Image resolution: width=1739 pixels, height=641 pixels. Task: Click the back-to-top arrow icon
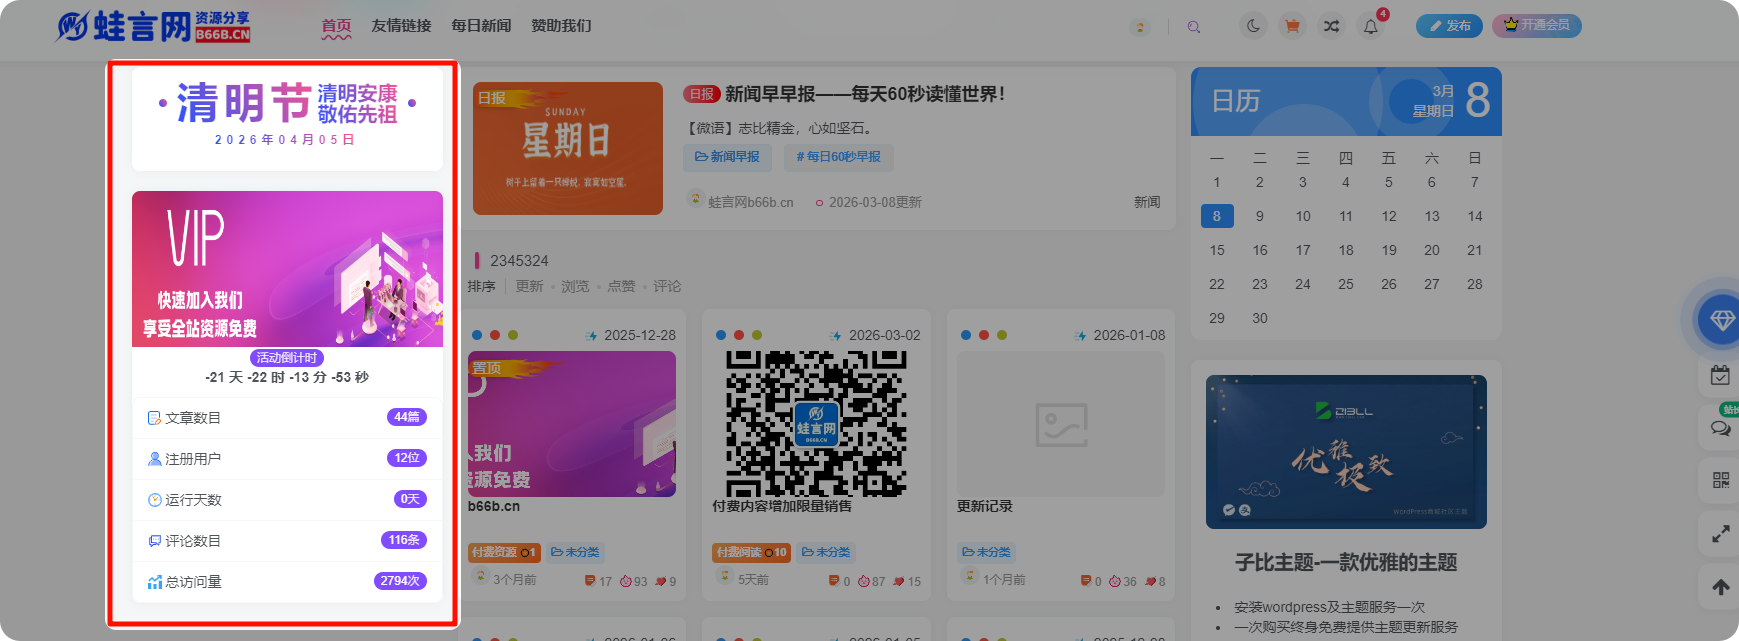coord(1720,587)
